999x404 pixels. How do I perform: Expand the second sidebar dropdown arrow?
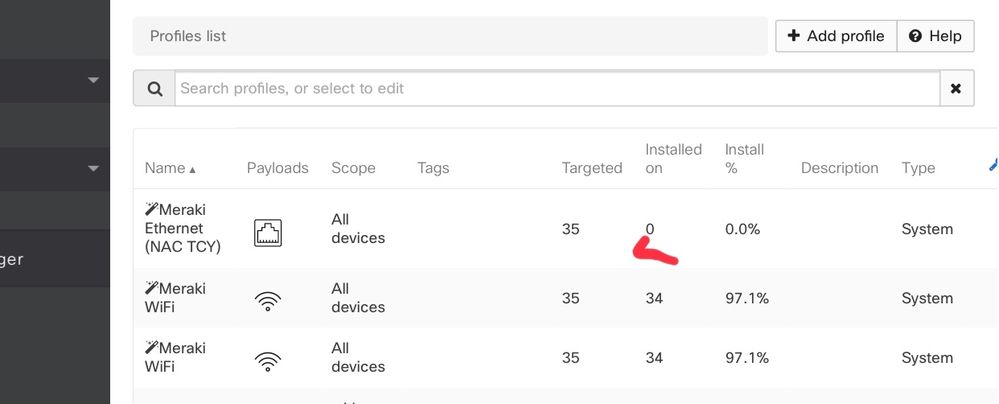94,168
